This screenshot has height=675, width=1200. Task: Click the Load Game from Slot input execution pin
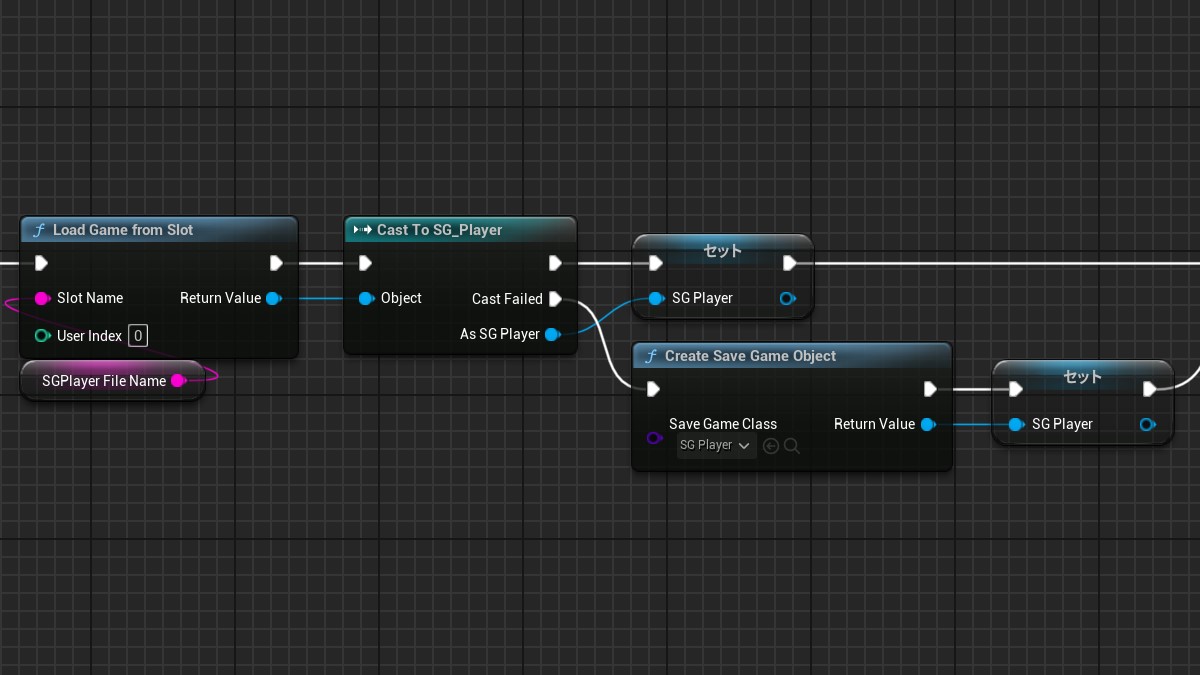tap(42, 263)
